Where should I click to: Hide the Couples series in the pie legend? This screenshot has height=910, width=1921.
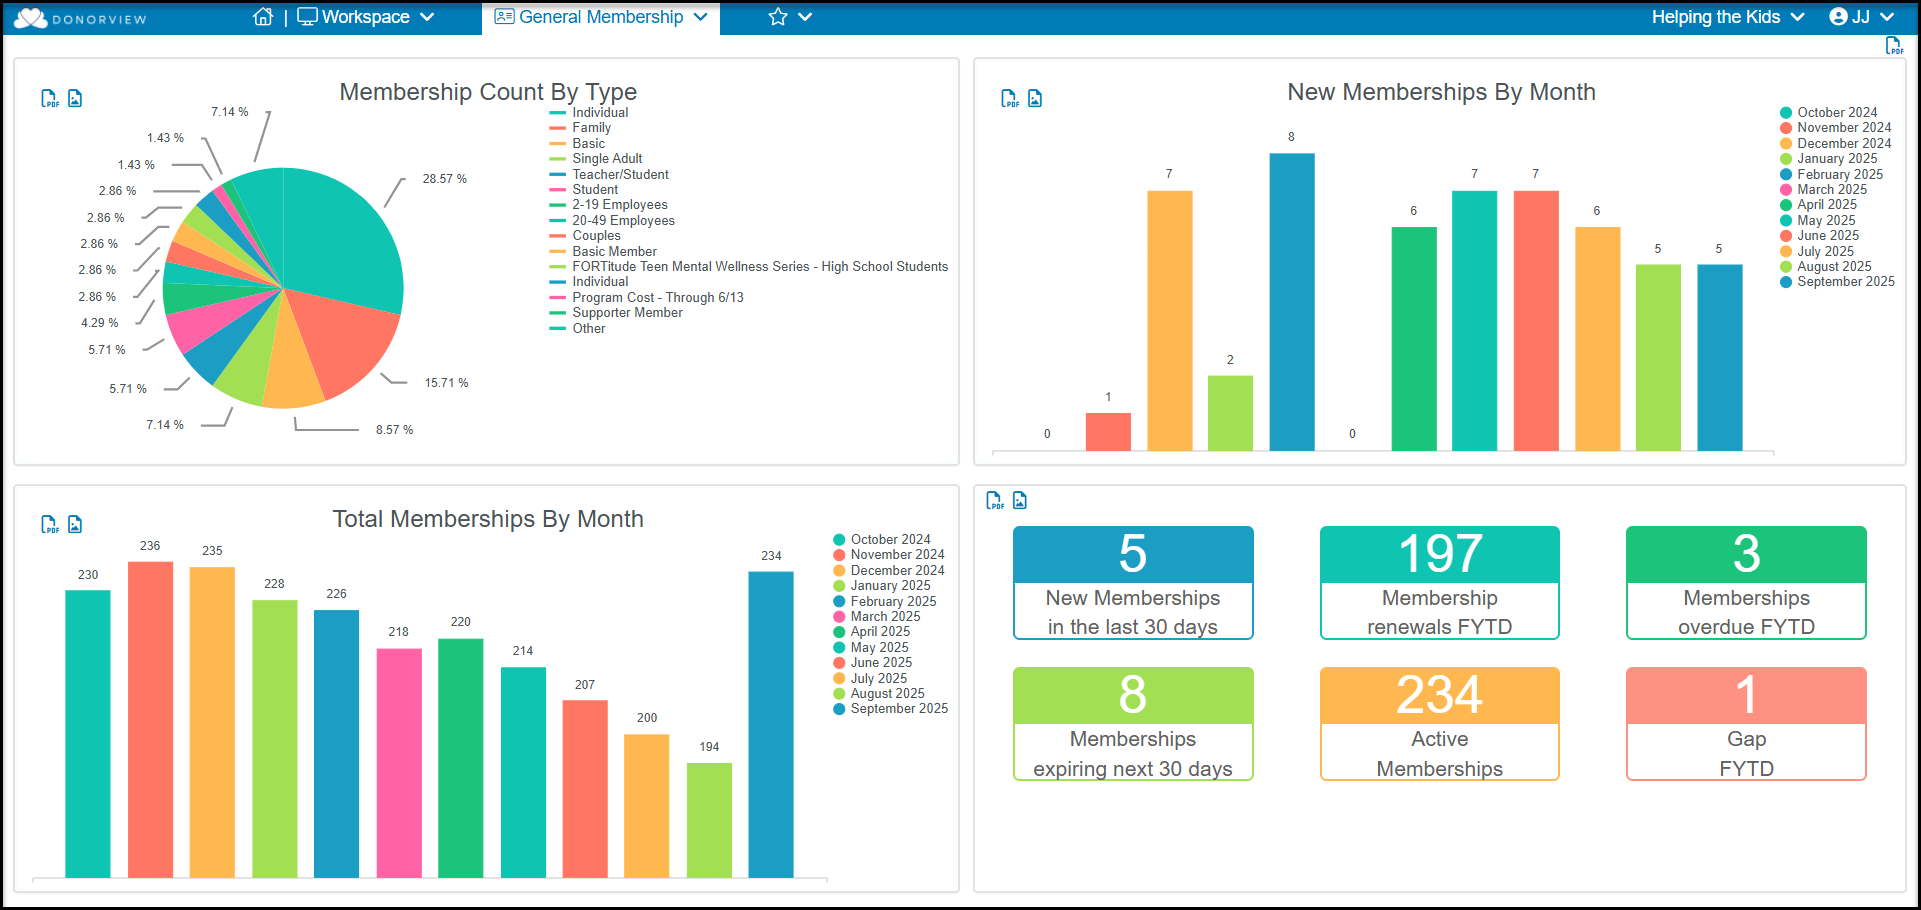[x=585, y=236]
